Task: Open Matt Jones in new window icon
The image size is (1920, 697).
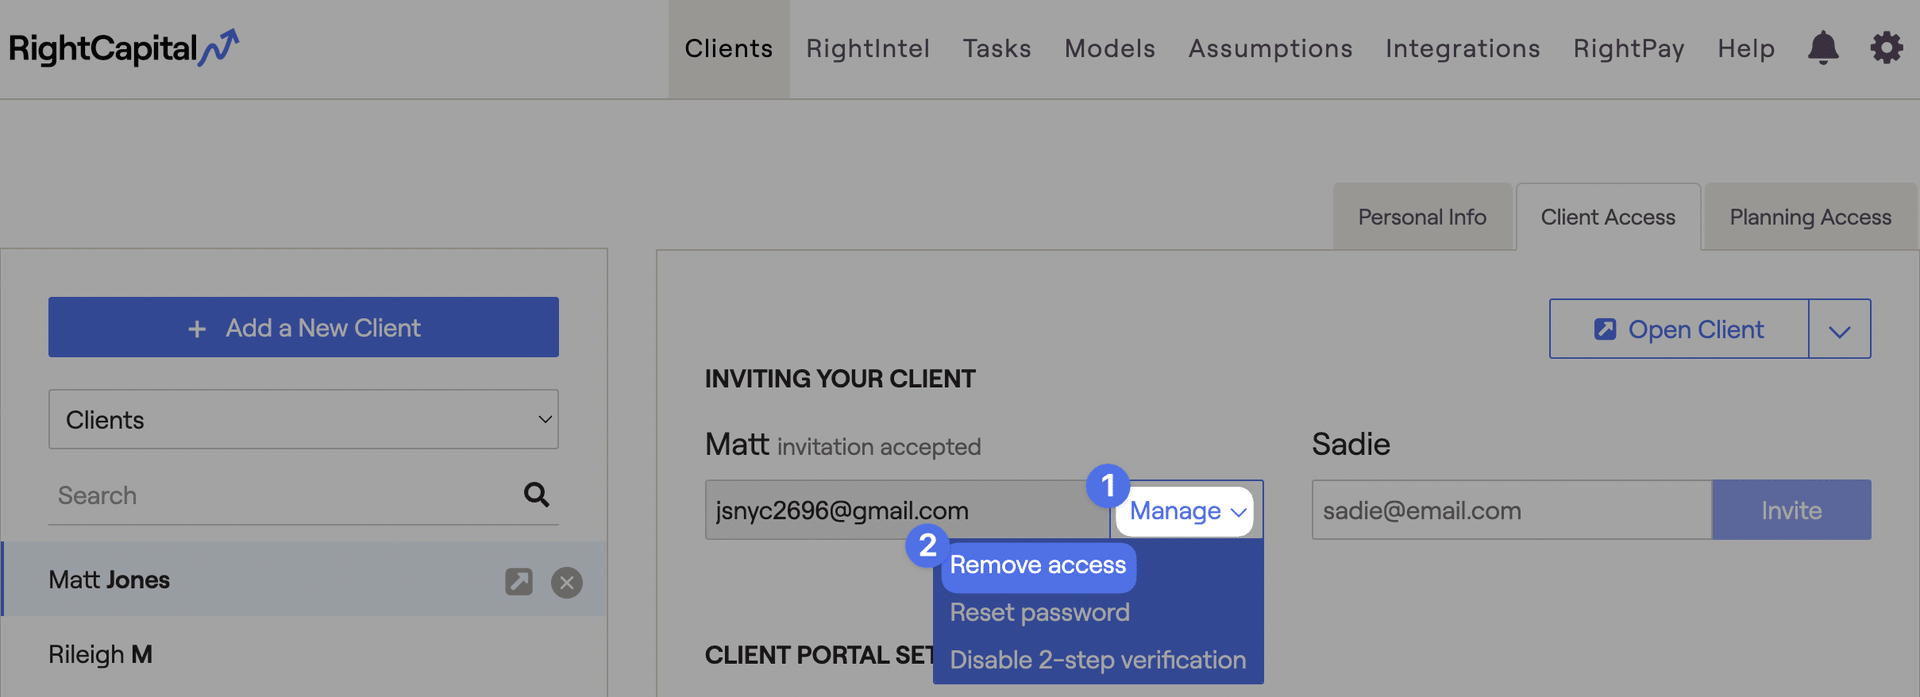Action: tap(519, 581)
